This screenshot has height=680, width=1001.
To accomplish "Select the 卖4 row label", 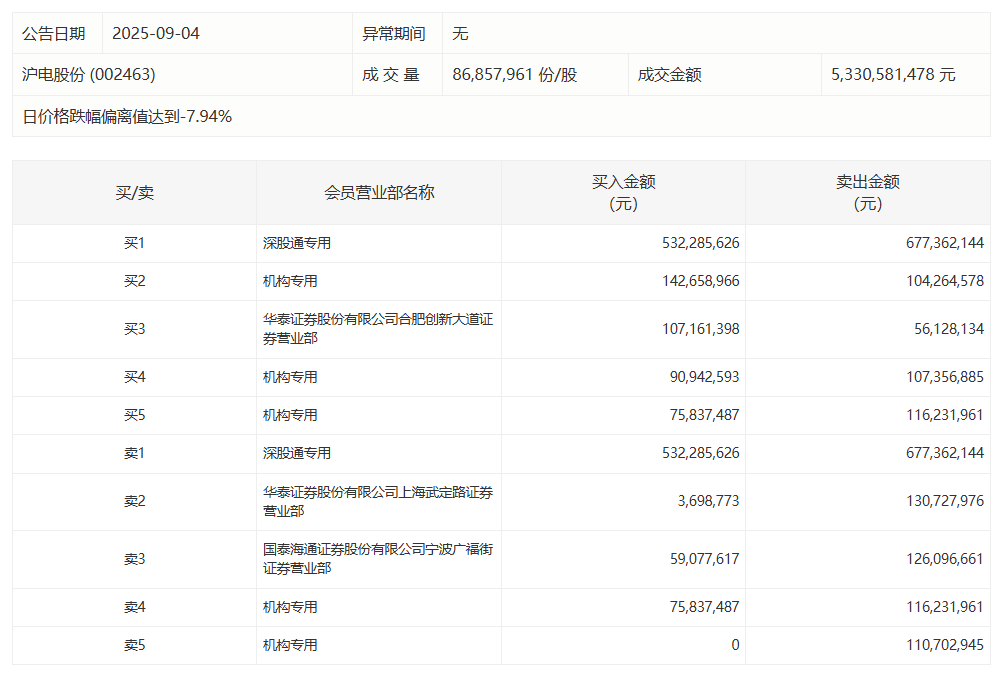I will (x=135, y=607).
